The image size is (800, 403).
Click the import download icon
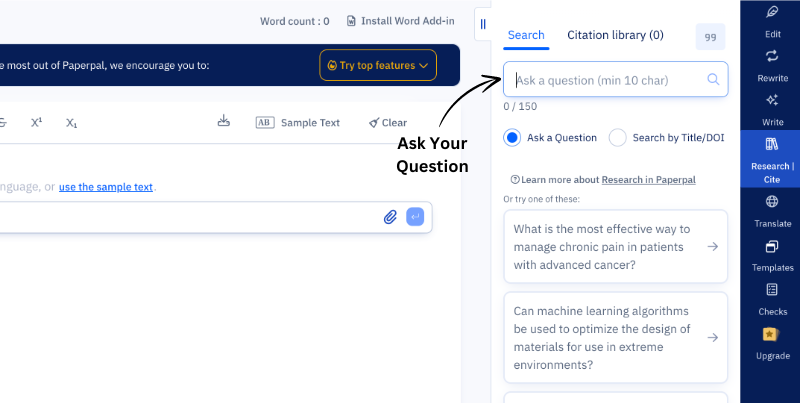[223, 121]
